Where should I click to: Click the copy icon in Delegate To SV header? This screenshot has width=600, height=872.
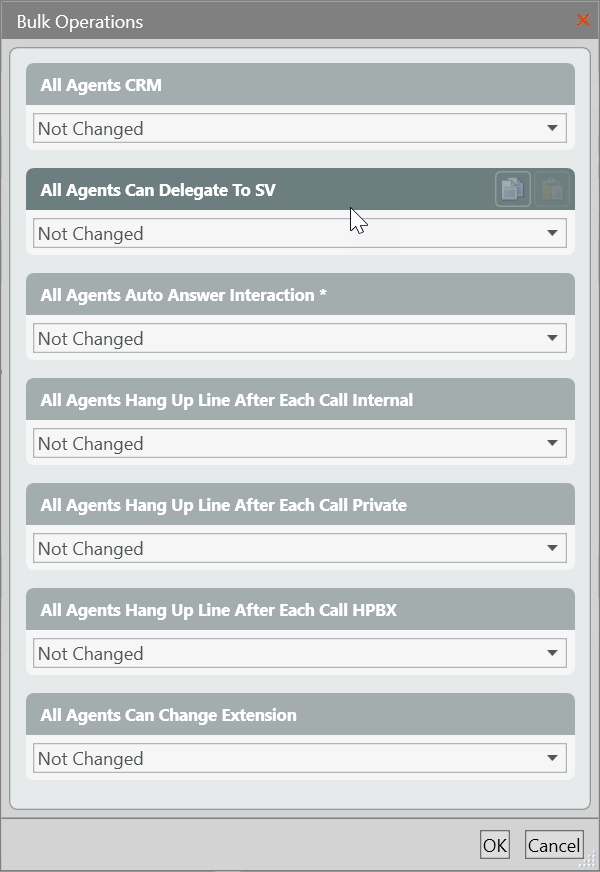pyautogui.click(x=513, y=189)
